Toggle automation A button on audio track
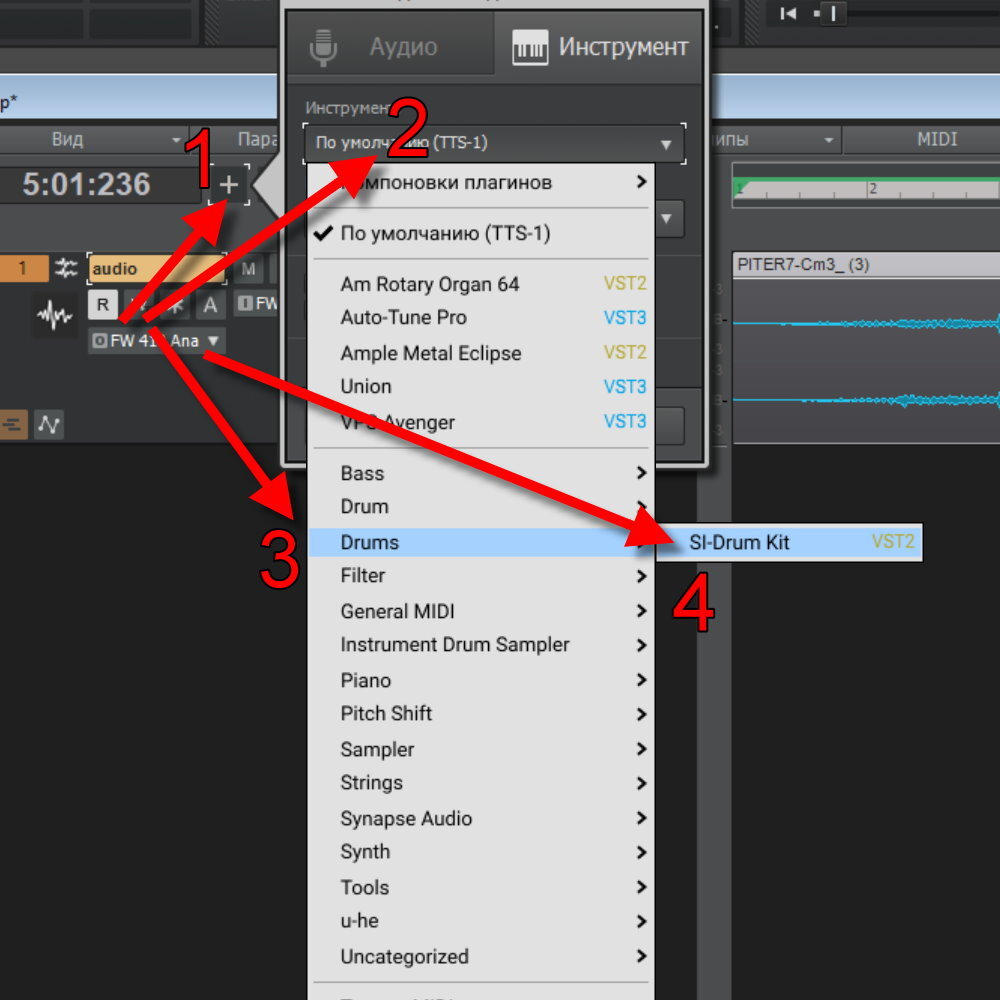1000x1000 pixels. [210, 305]
